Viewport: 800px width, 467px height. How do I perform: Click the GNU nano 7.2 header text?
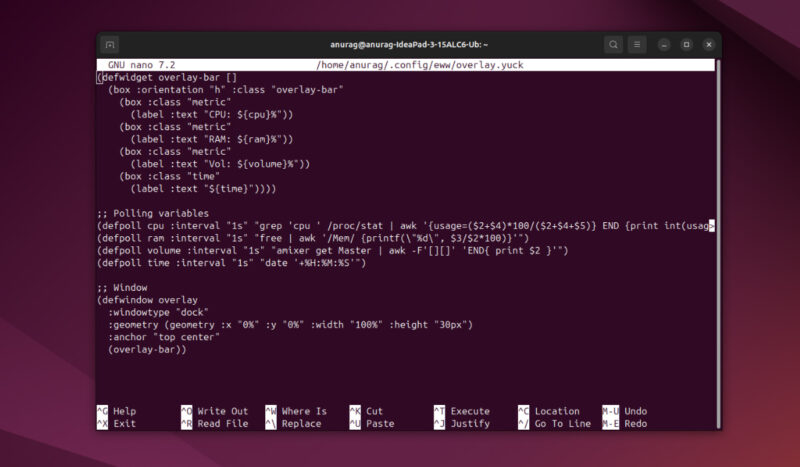(141, 65)
